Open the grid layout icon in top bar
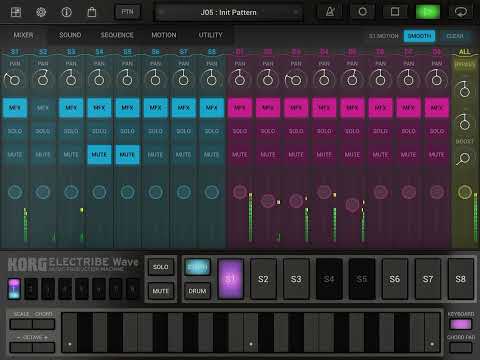The image size is (480, 360). pyautogui.click(x=16, y=12)
